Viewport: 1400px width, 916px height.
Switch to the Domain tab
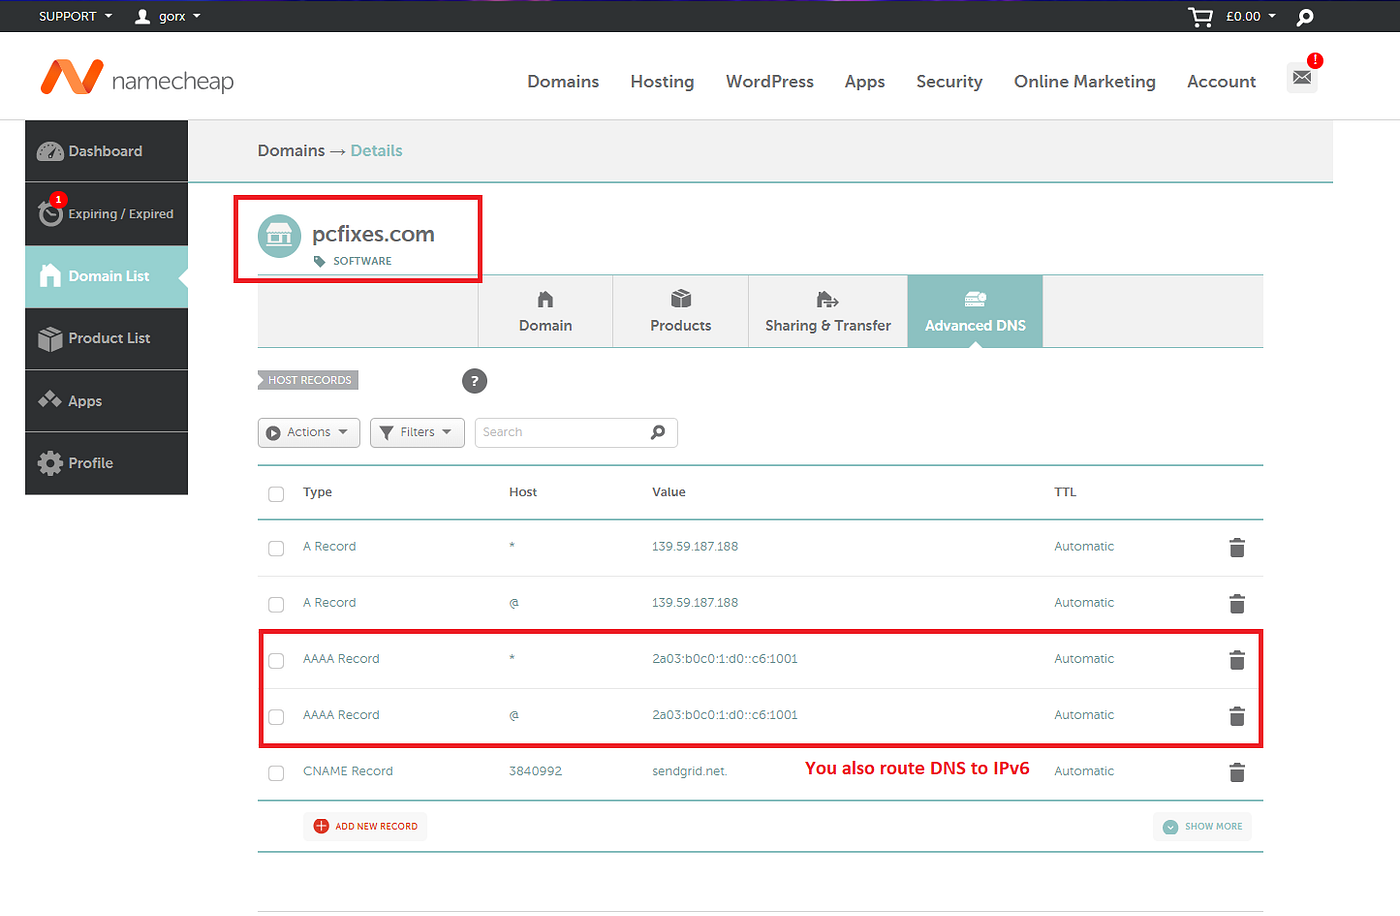(545, 312)
